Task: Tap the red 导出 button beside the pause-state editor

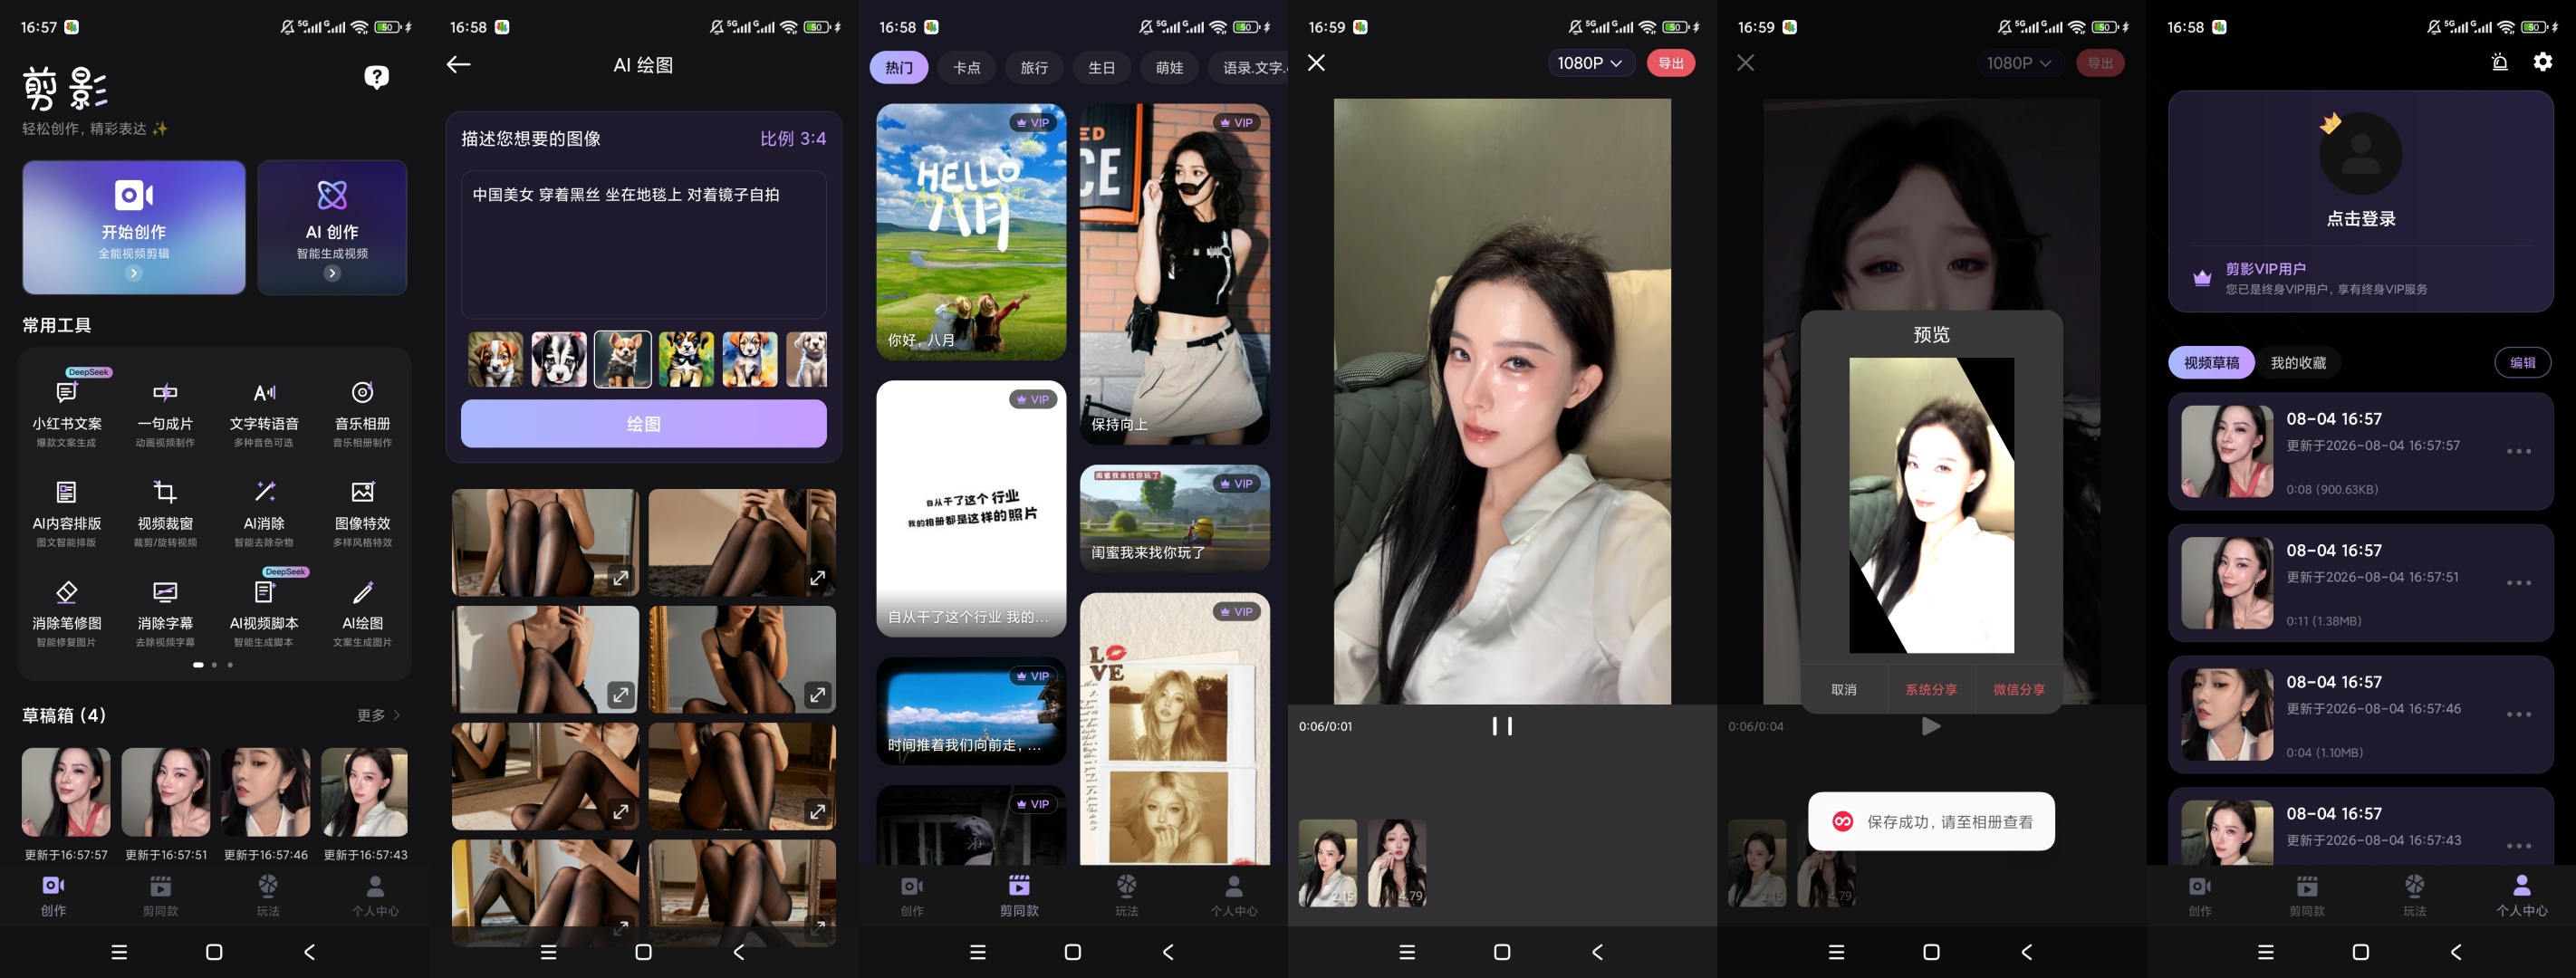Action: coord(1670,63)
